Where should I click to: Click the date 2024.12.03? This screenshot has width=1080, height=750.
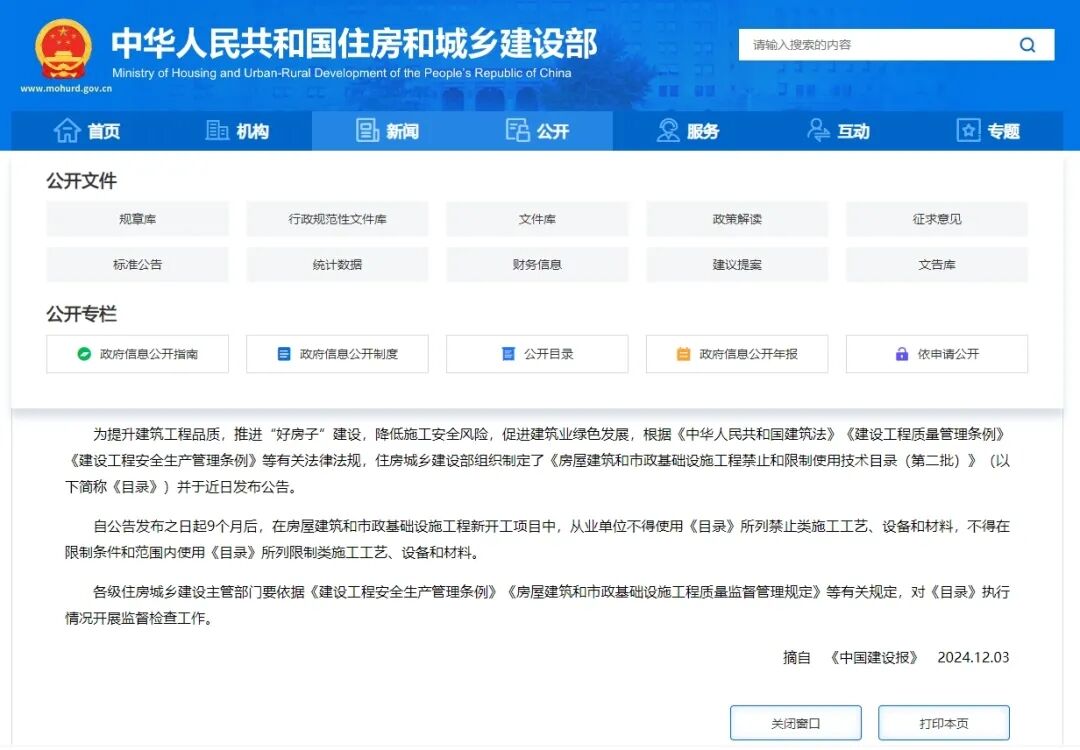pos(973,658)
